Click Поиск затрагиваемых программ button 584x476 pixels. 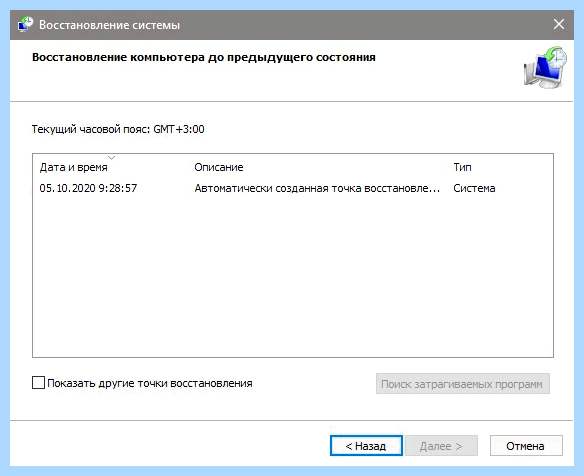coord(463,384)
